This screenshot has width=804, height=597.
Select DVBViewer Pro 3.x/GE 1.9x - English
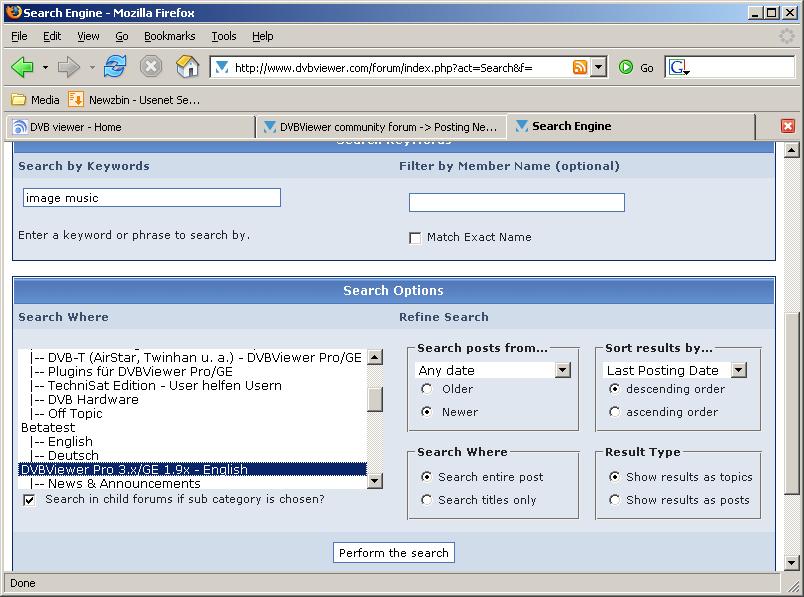pos(193,469)
